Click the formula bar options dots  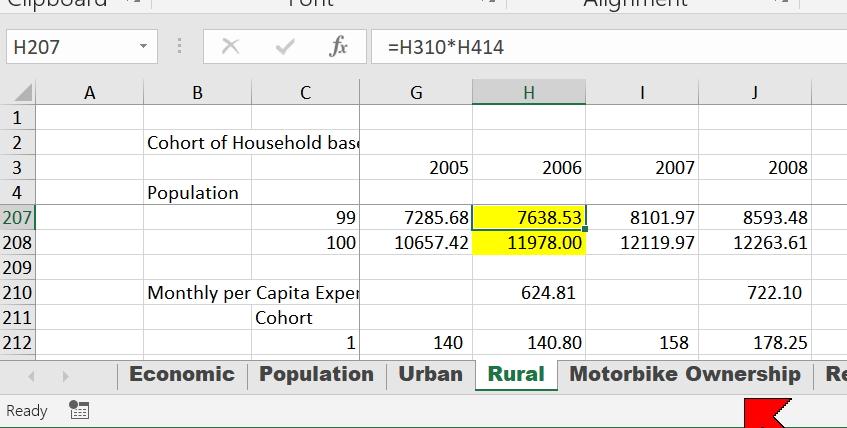click(179, 46)
